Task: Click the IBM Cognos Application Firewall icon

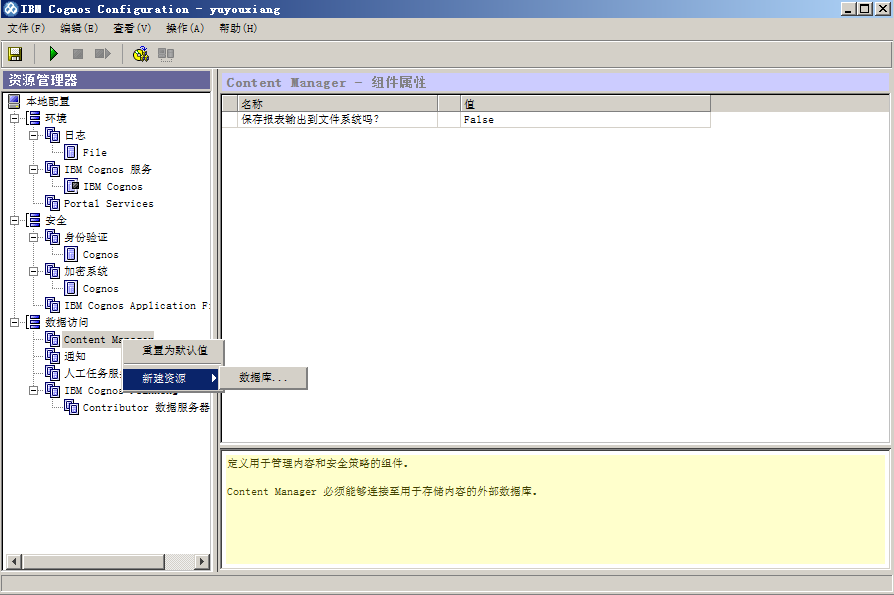Action: click(x=52, y=305)
